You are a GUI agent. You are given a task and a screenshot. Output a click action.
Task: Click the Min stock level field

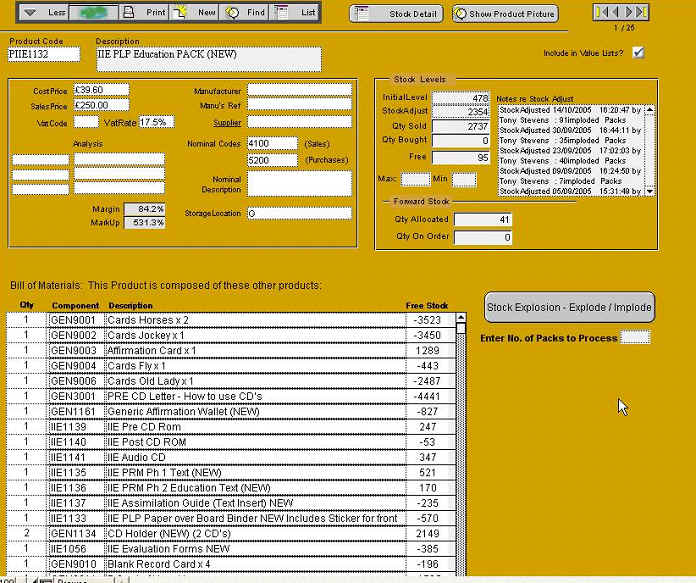(464, 180)
